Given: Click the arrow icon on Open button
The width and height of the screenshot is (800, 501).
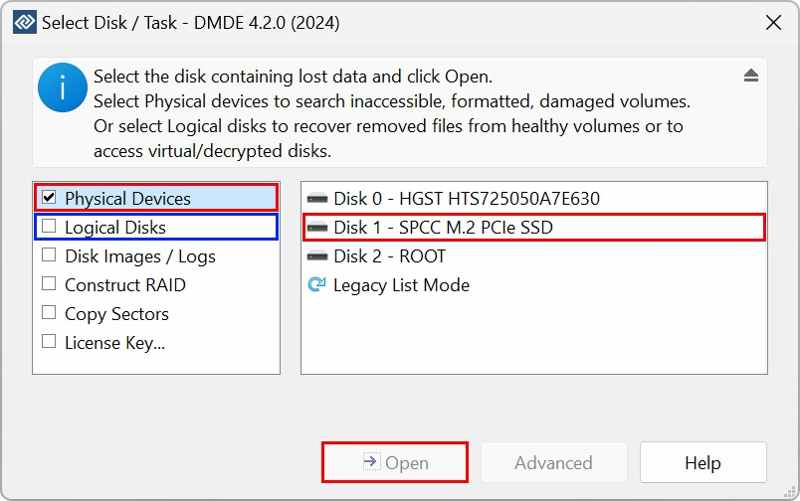Looking at the screenshot, I should [370, 462].
